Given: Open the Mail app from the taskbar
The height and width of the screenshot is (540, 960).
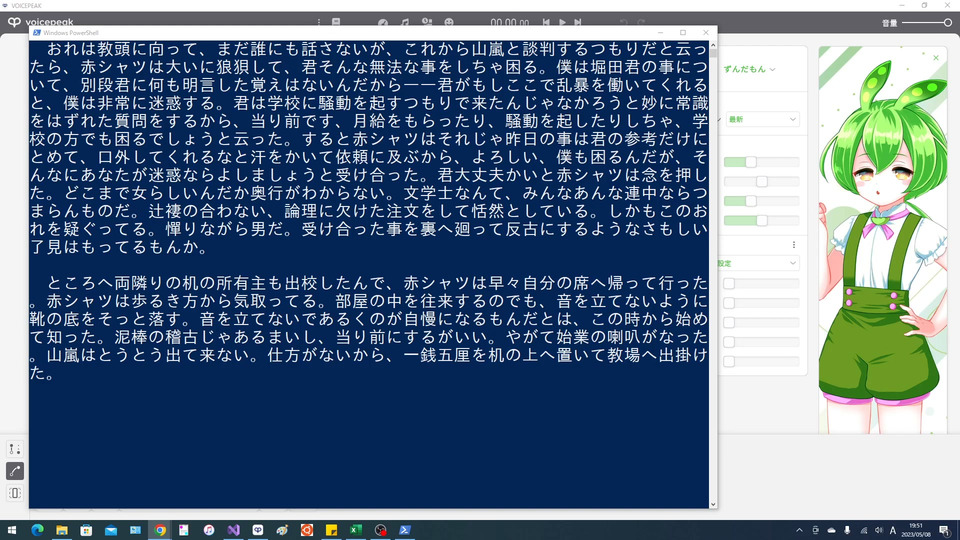Looking at the screenshot, I should click(111, 530).
